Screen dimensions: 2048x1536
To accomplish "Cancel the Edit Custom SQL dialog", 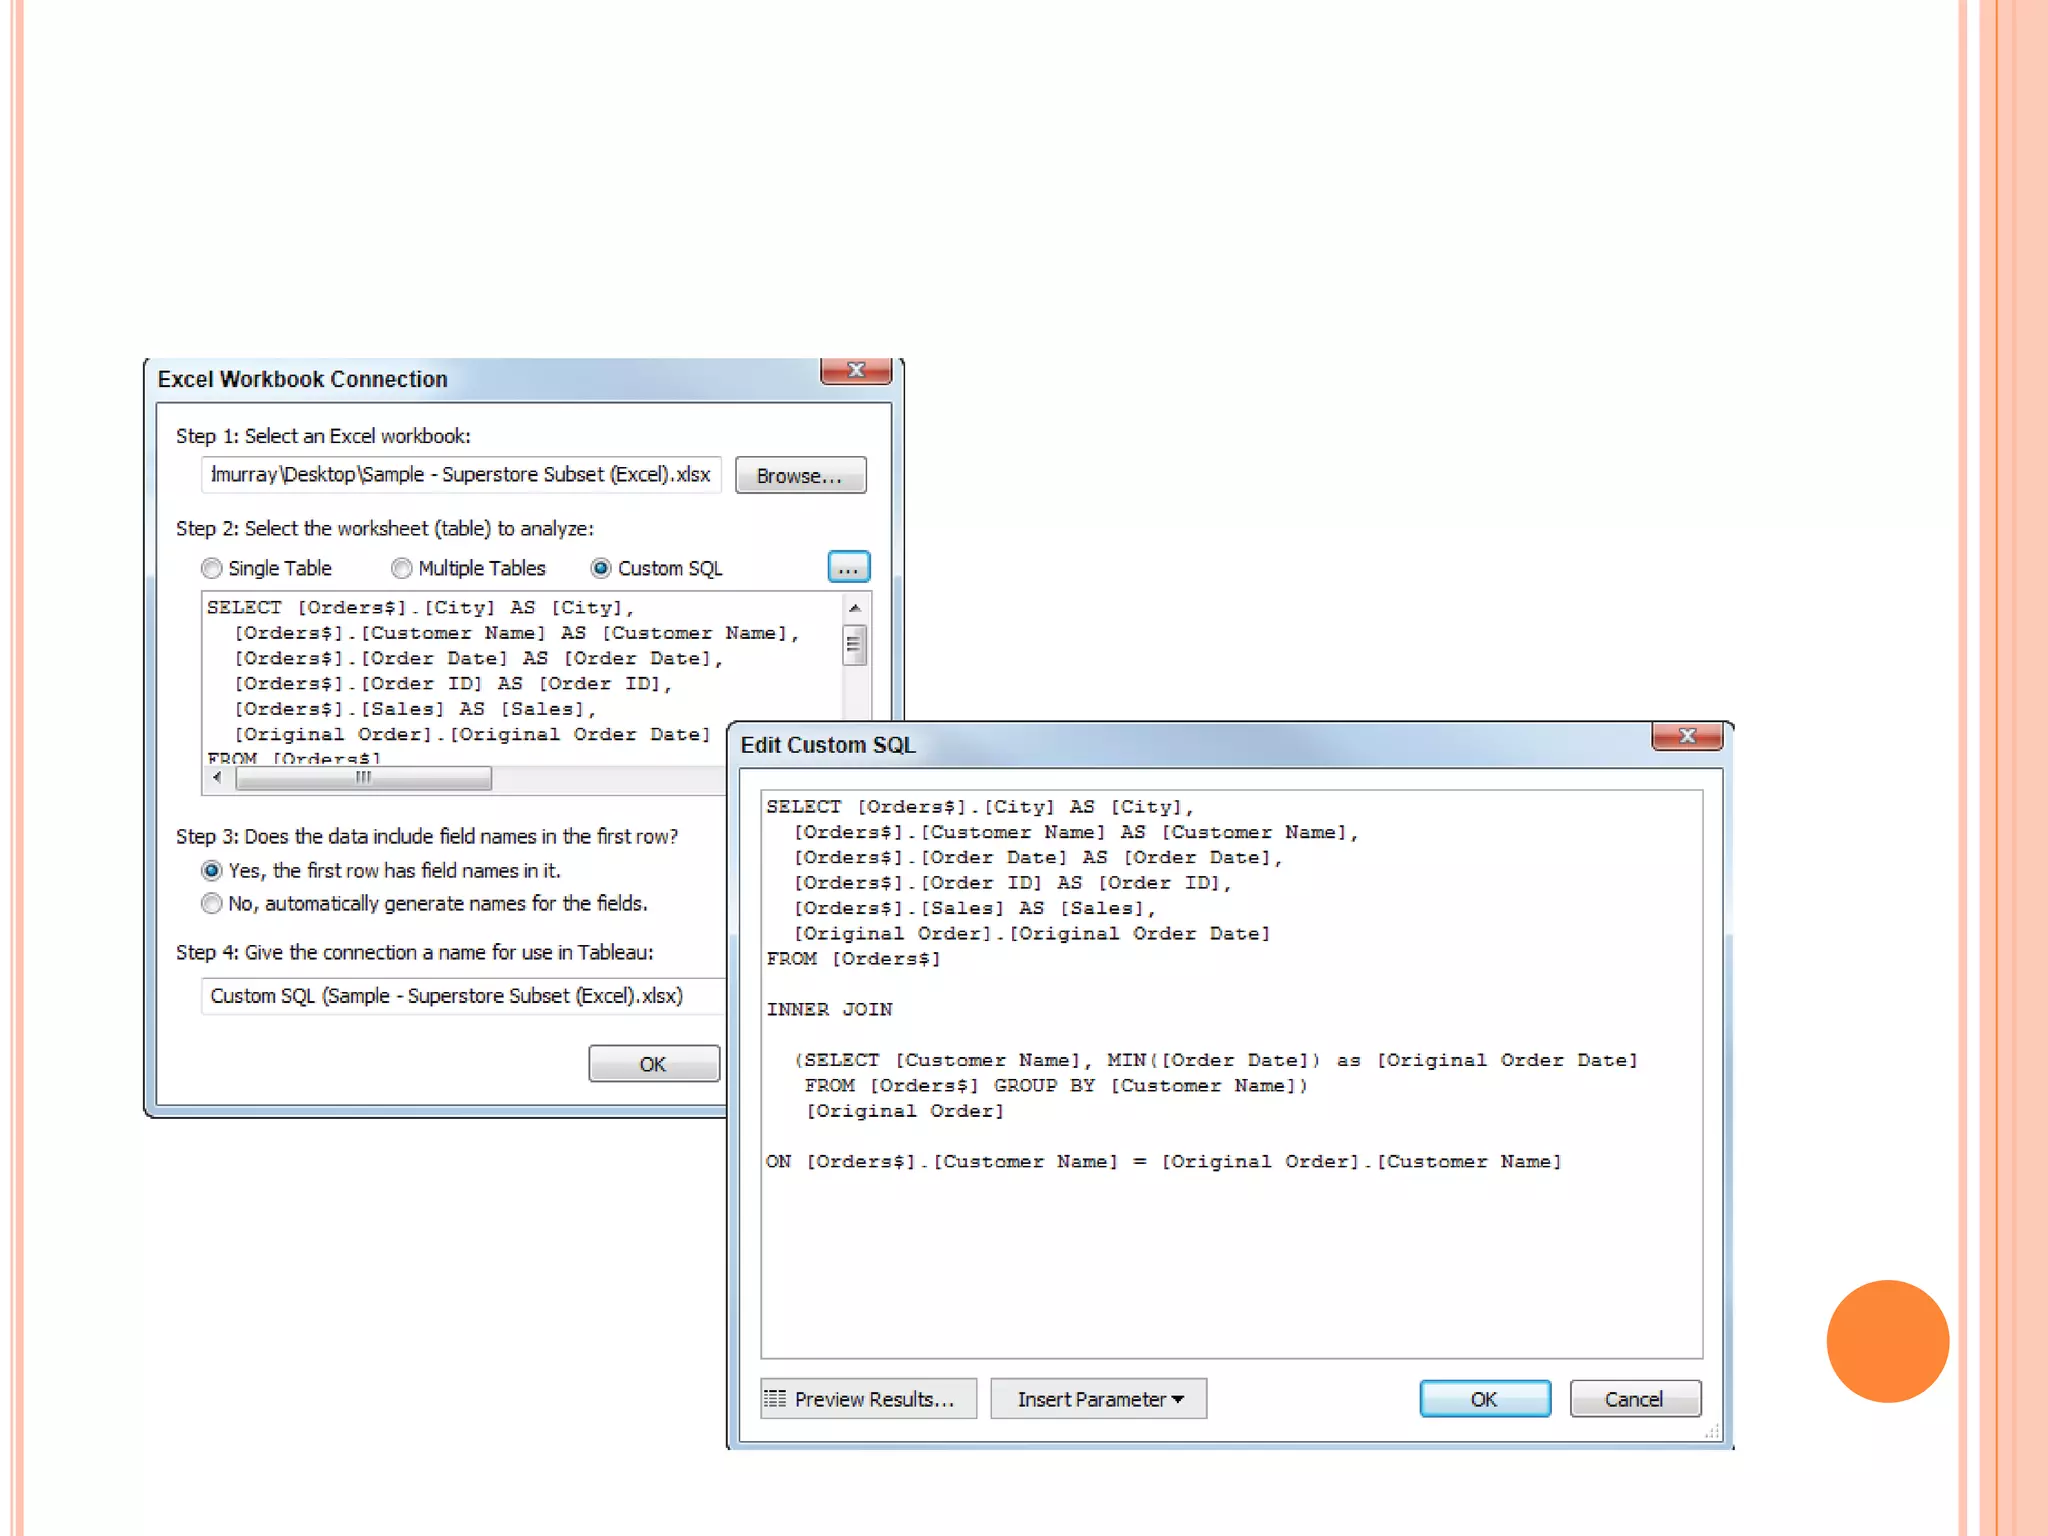I will pyautogui.click(x=1634, y=1399).
